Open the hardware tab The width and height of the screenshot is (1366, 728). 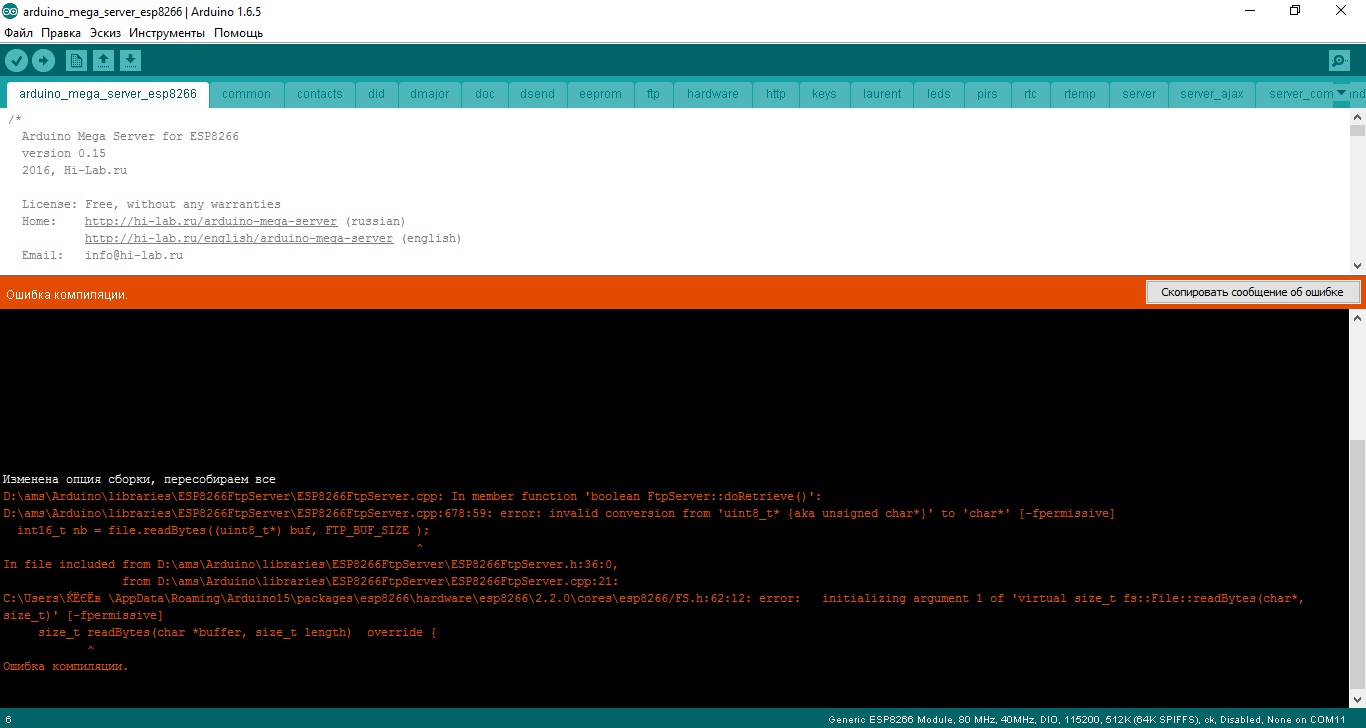(713, 94)
